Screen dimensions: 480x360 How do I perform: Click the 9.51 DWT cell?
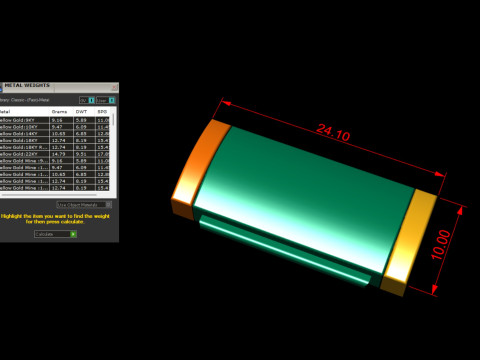pos(84,154)
